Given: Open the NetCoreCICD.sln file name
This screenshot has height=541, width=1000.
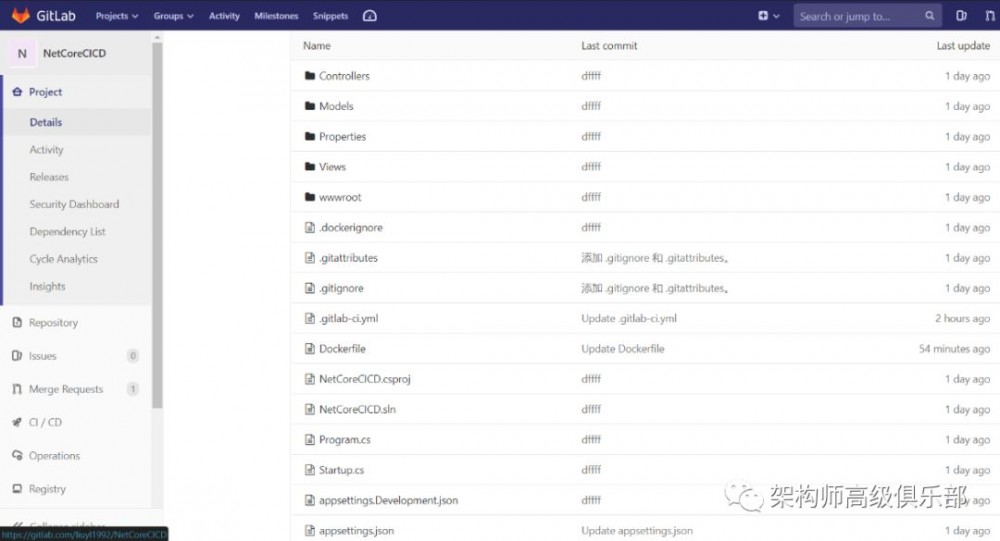Looking at the screenshot, I should (x=357, y=410).
